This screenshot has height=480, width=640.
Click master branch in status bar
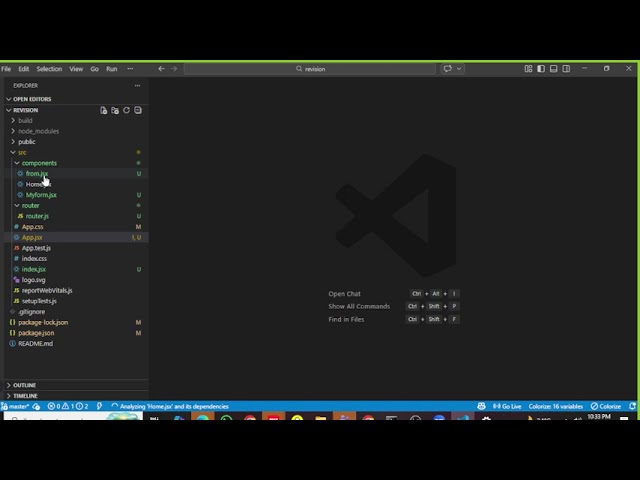[x=15, y=407]
